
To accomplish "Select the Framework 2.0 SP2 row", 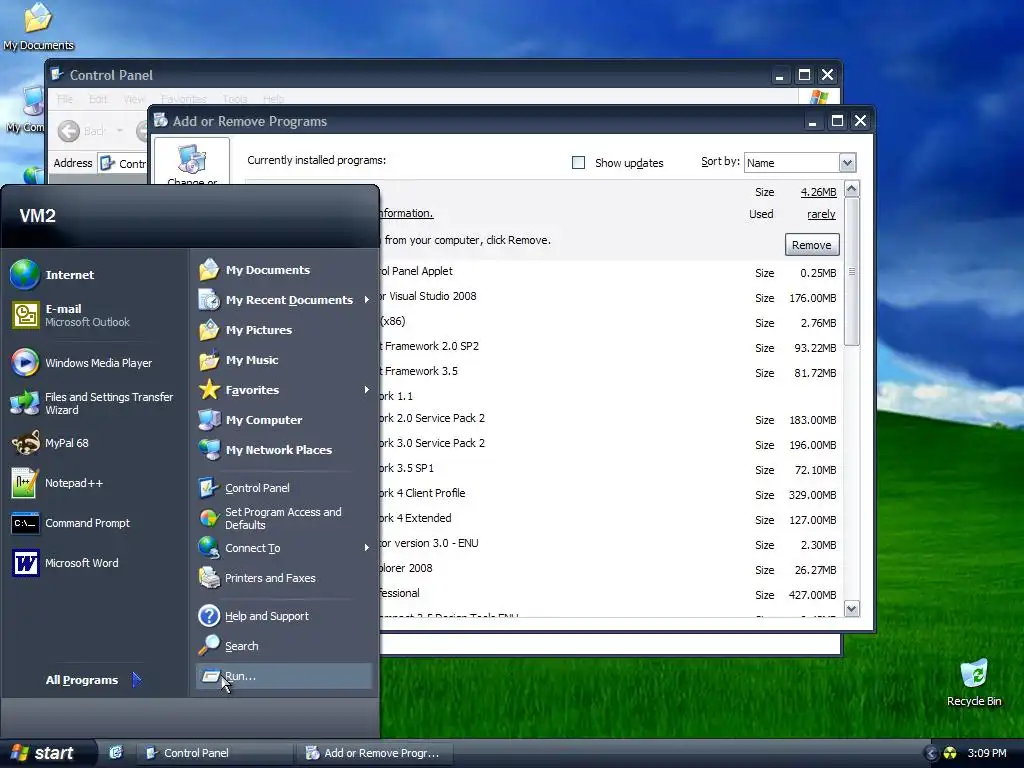I will coord(611,347).
